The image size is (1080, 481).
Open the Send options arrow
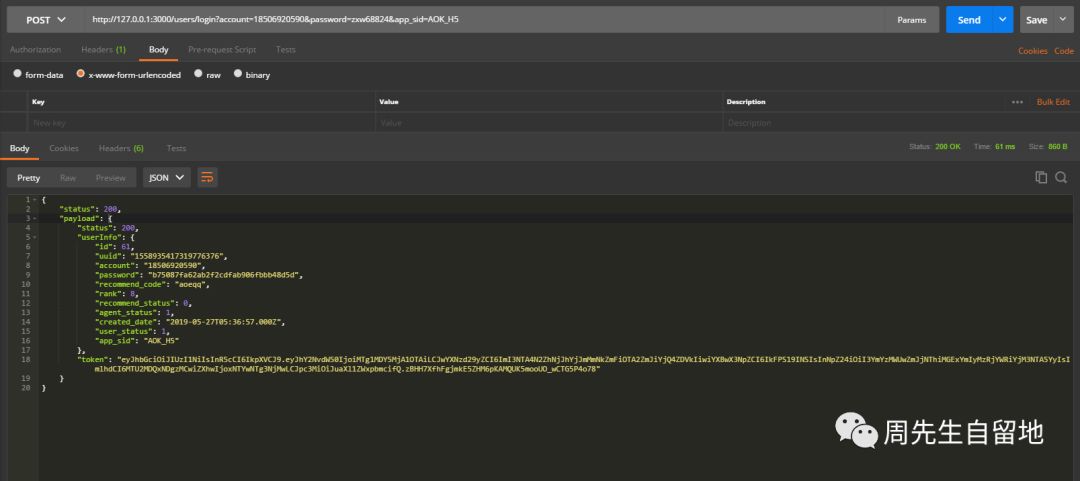[1002, 20]
